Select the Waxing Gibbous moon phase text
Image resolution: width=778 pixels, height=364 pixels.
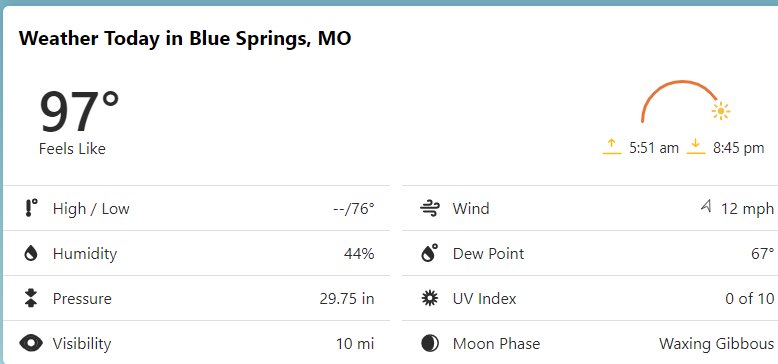(x=716, y=344)
